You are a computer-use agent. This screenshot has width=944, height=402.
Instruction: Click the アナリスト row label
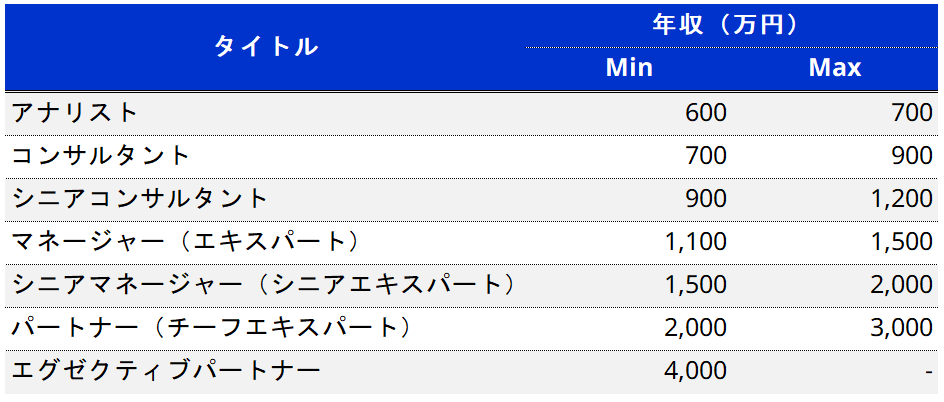click(x=75, y=113)
